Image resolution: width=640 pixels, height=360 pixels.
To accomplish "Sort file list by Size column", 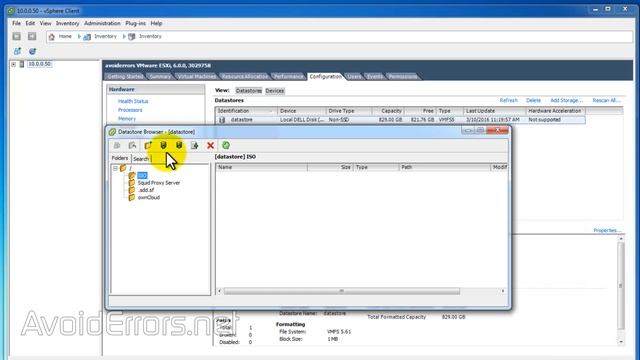I will (330, 167).
